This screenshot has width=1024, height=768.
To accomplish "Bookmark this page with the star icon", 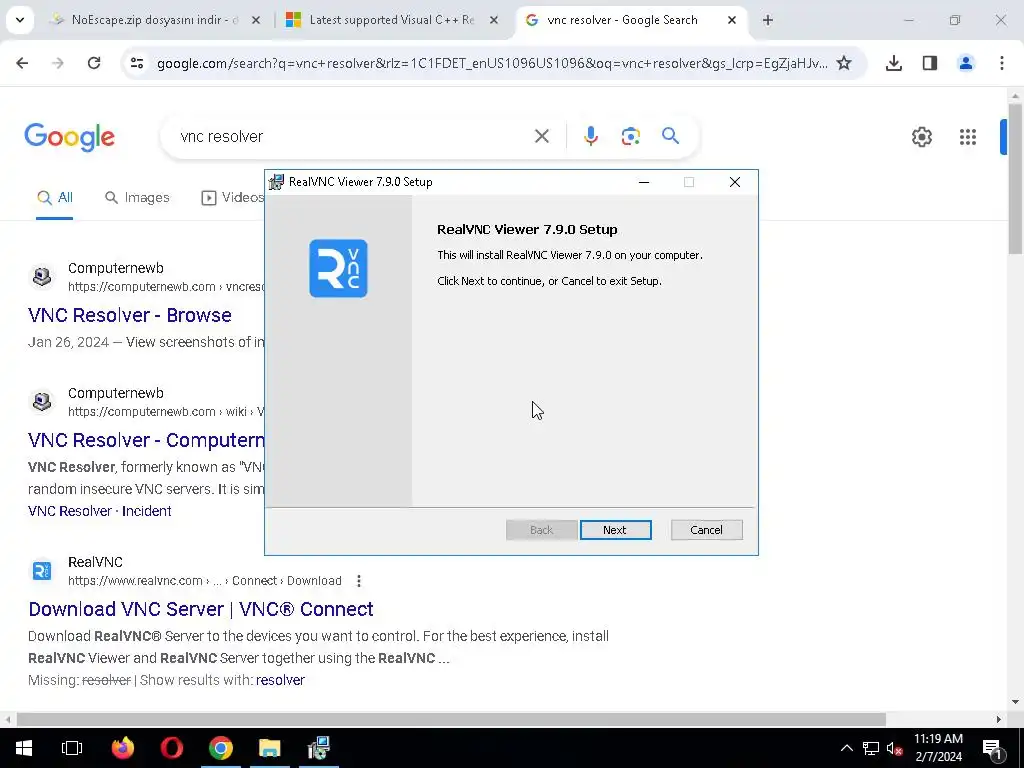I will click(844, 63).
